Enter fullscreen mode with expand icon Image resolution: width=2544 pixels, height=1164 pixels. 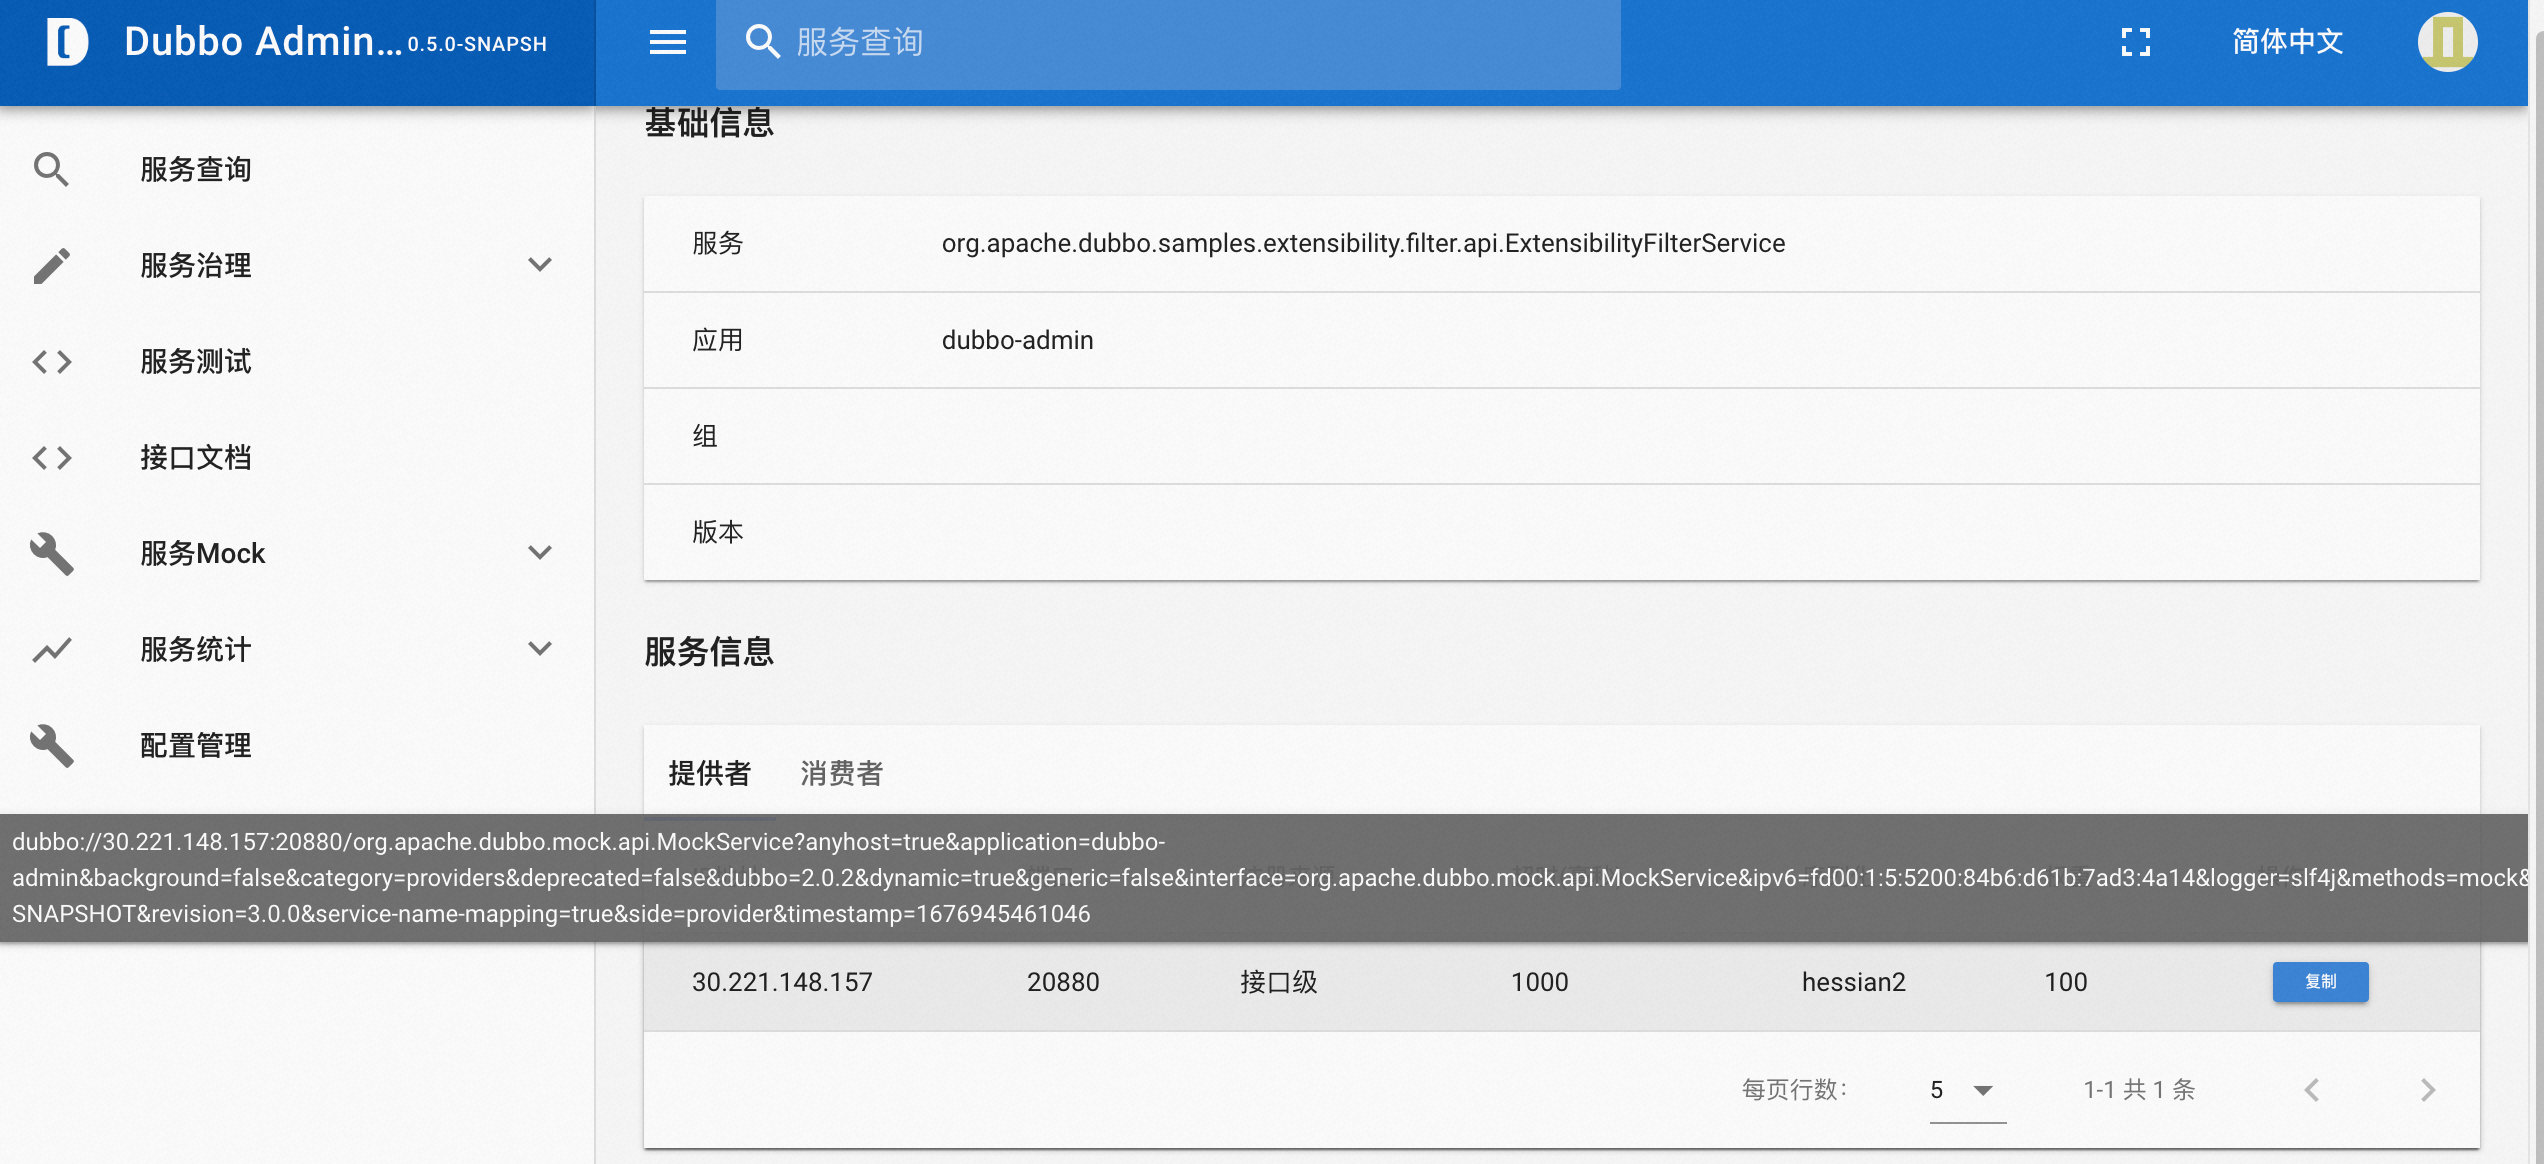coord(2135,42)
